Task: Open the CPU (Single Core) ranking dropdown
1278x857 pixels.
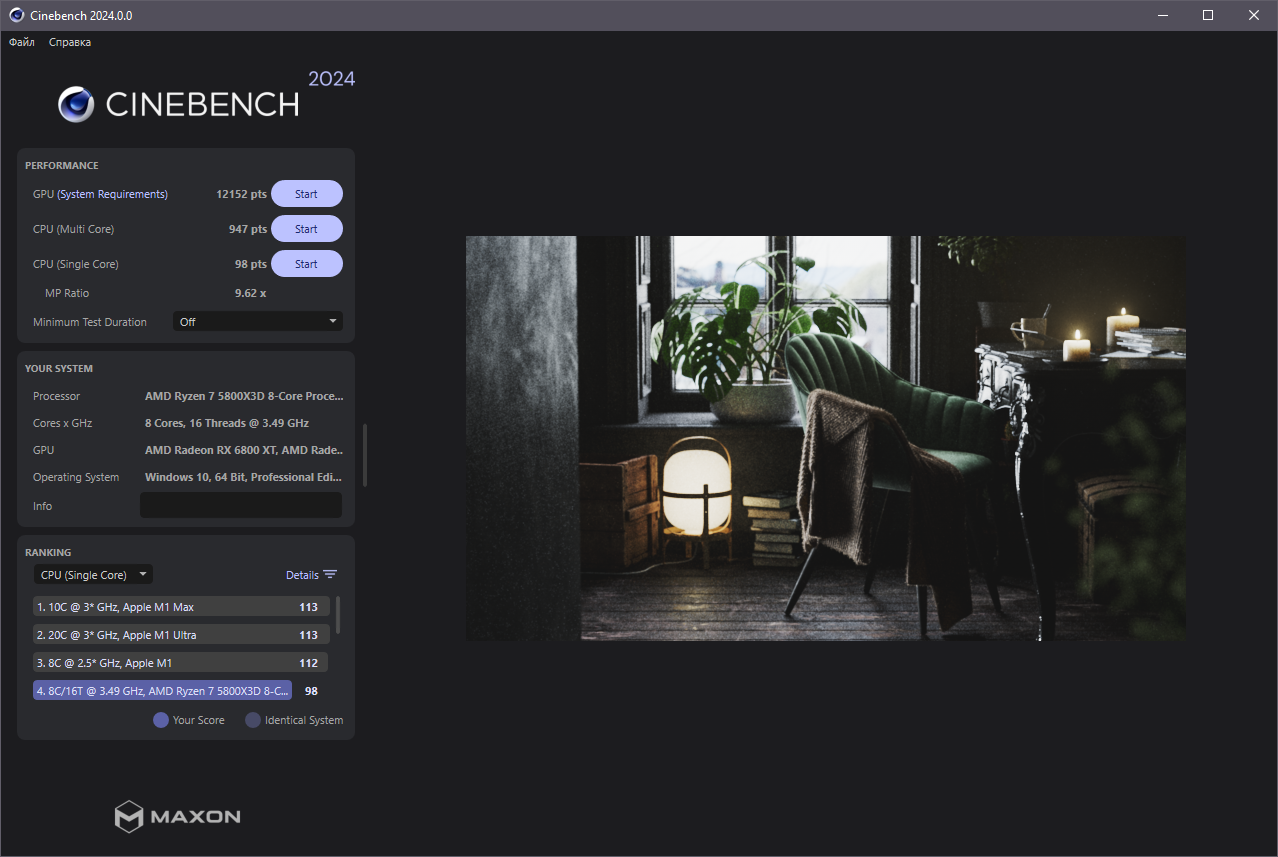Action: point(93,575)
